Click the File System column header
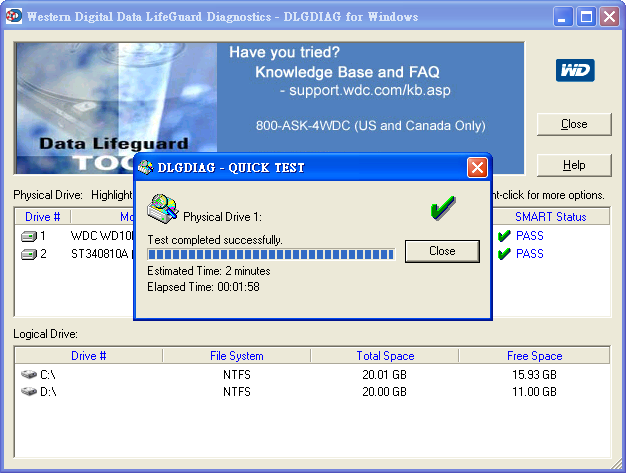 (x=237, y=356)
